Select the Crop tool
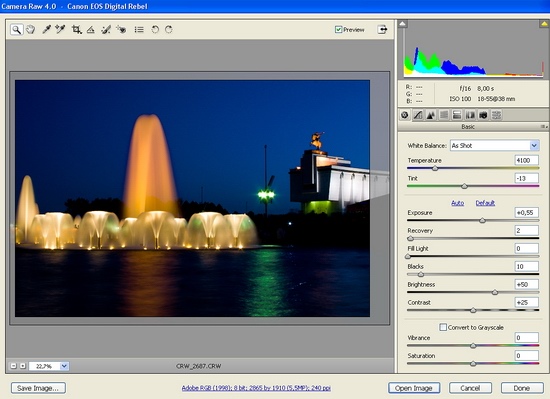The image size is (550, 399). [x=76, y=29]
